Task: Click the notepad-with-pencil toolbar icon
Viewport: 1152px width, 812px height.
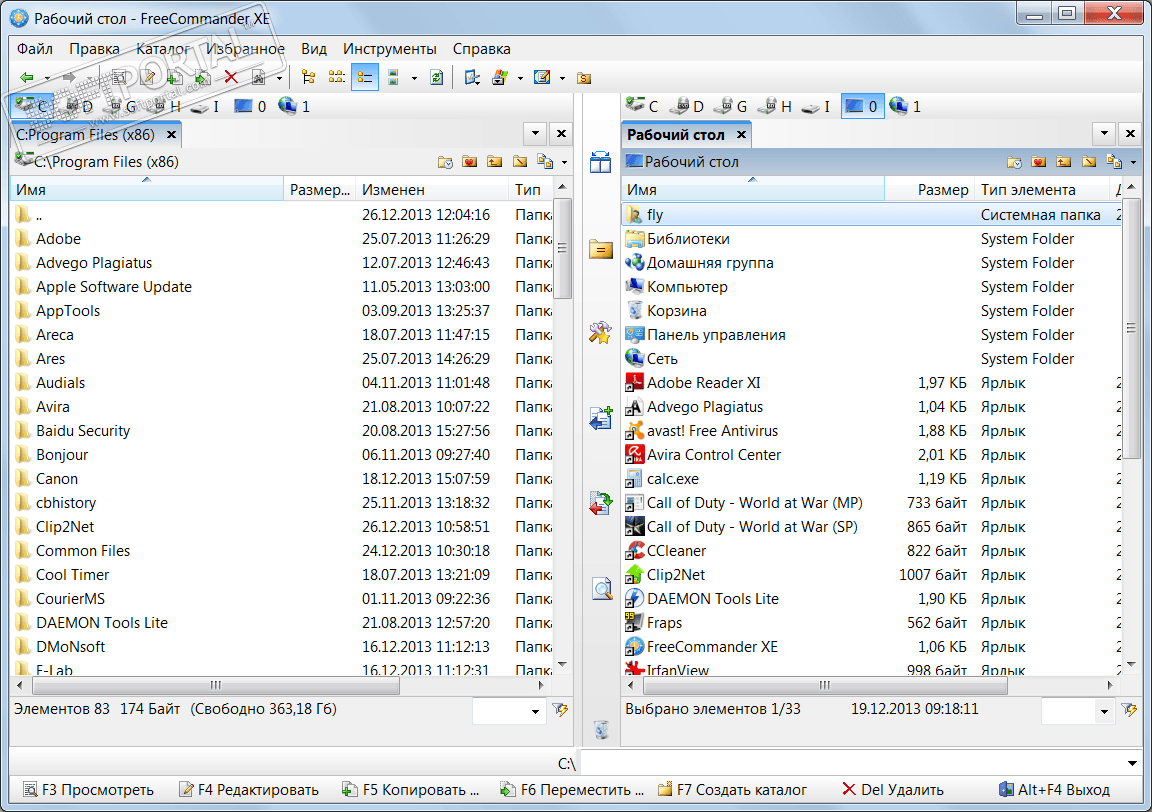Action: [x=542, y=77]
